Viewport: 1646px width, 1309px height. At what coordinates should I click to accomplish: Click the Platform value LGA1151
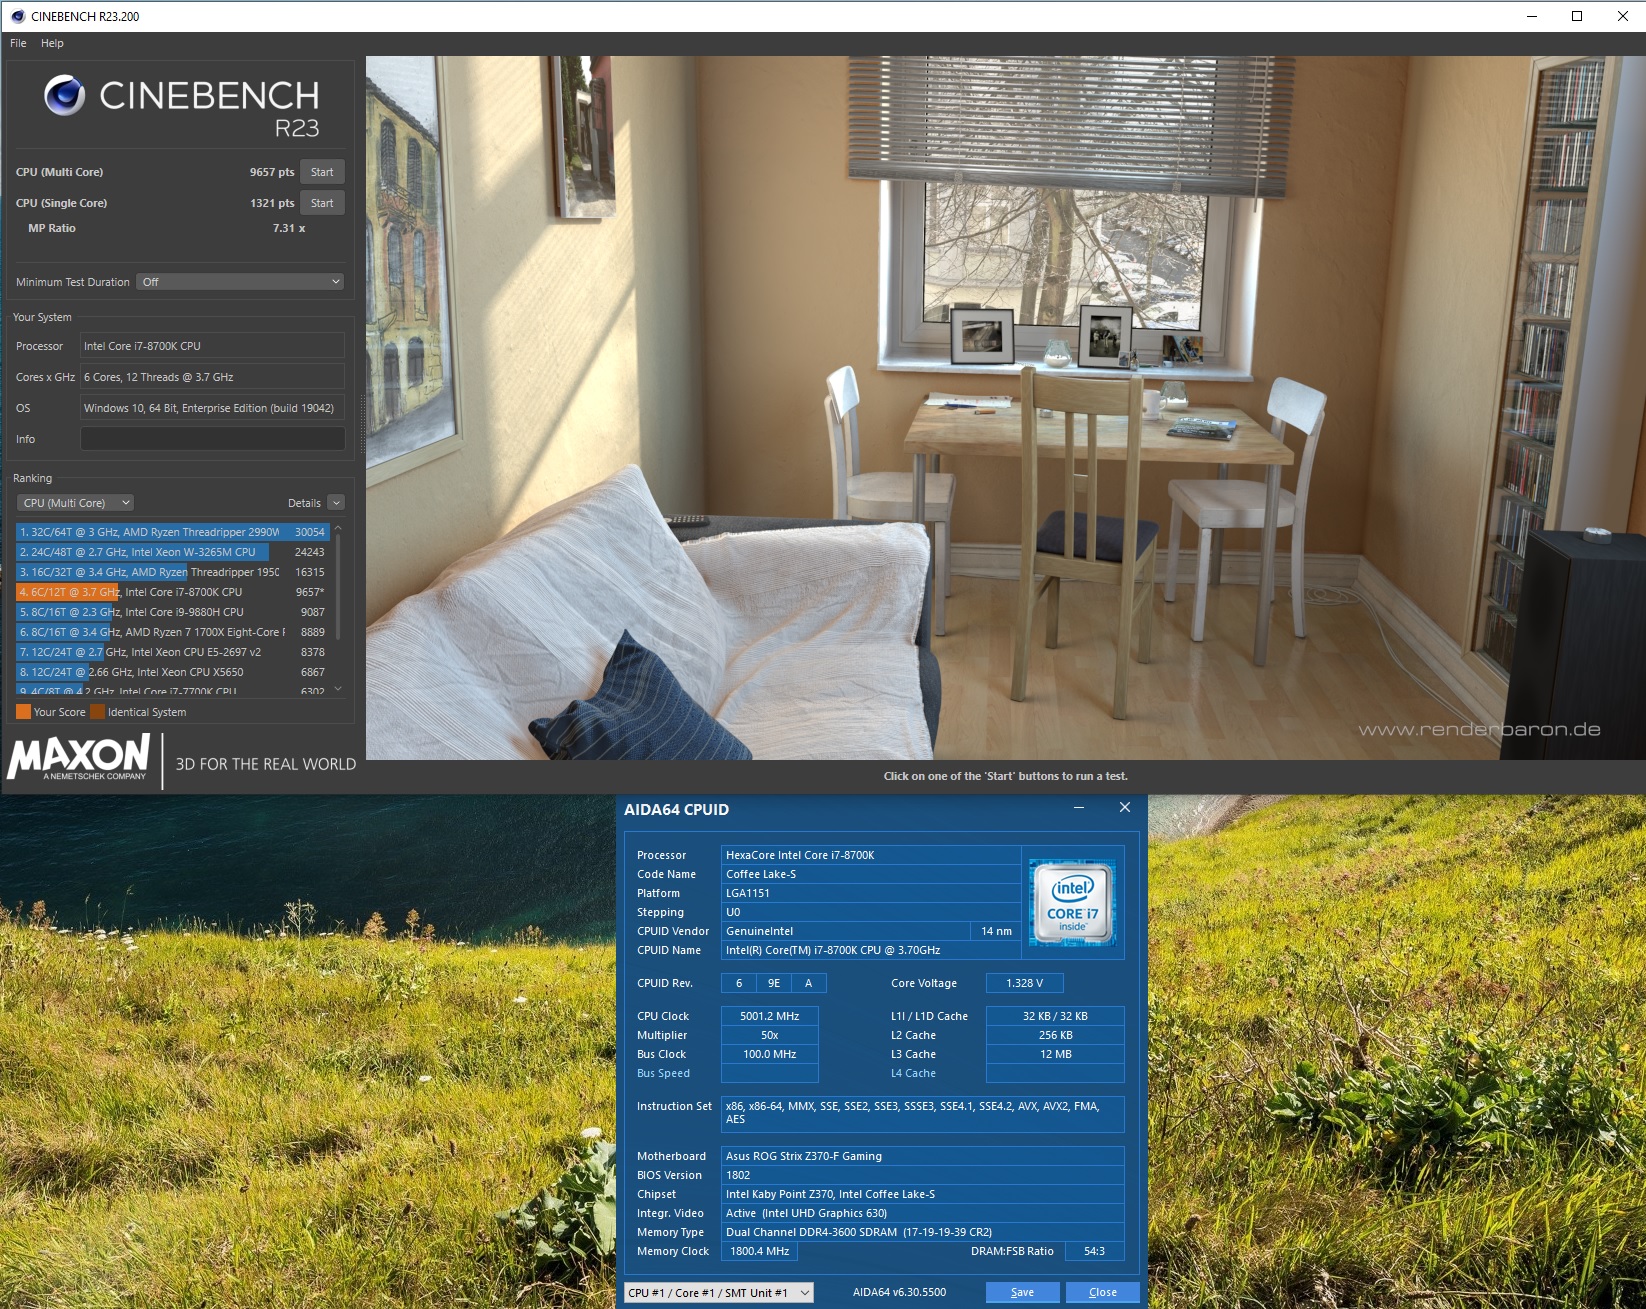click(870, 893)
